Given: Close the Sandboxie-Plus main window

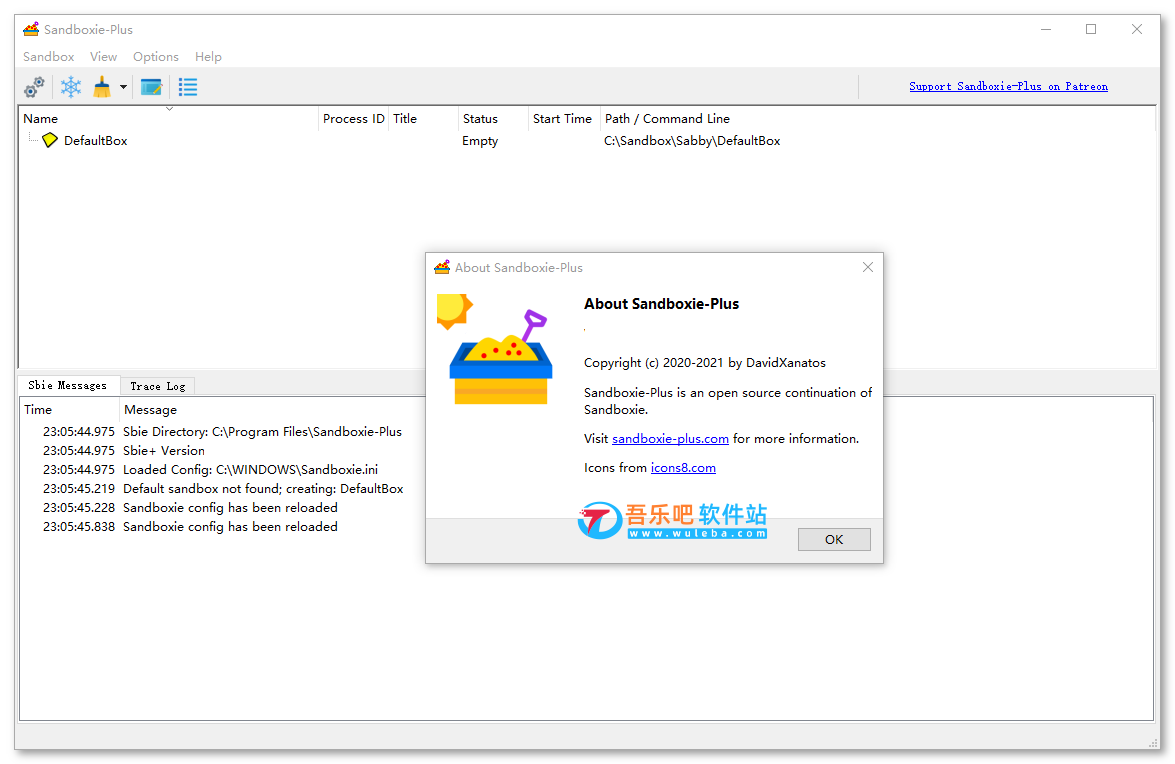Looking at the screenshot, I should [x=1137, y=29].
